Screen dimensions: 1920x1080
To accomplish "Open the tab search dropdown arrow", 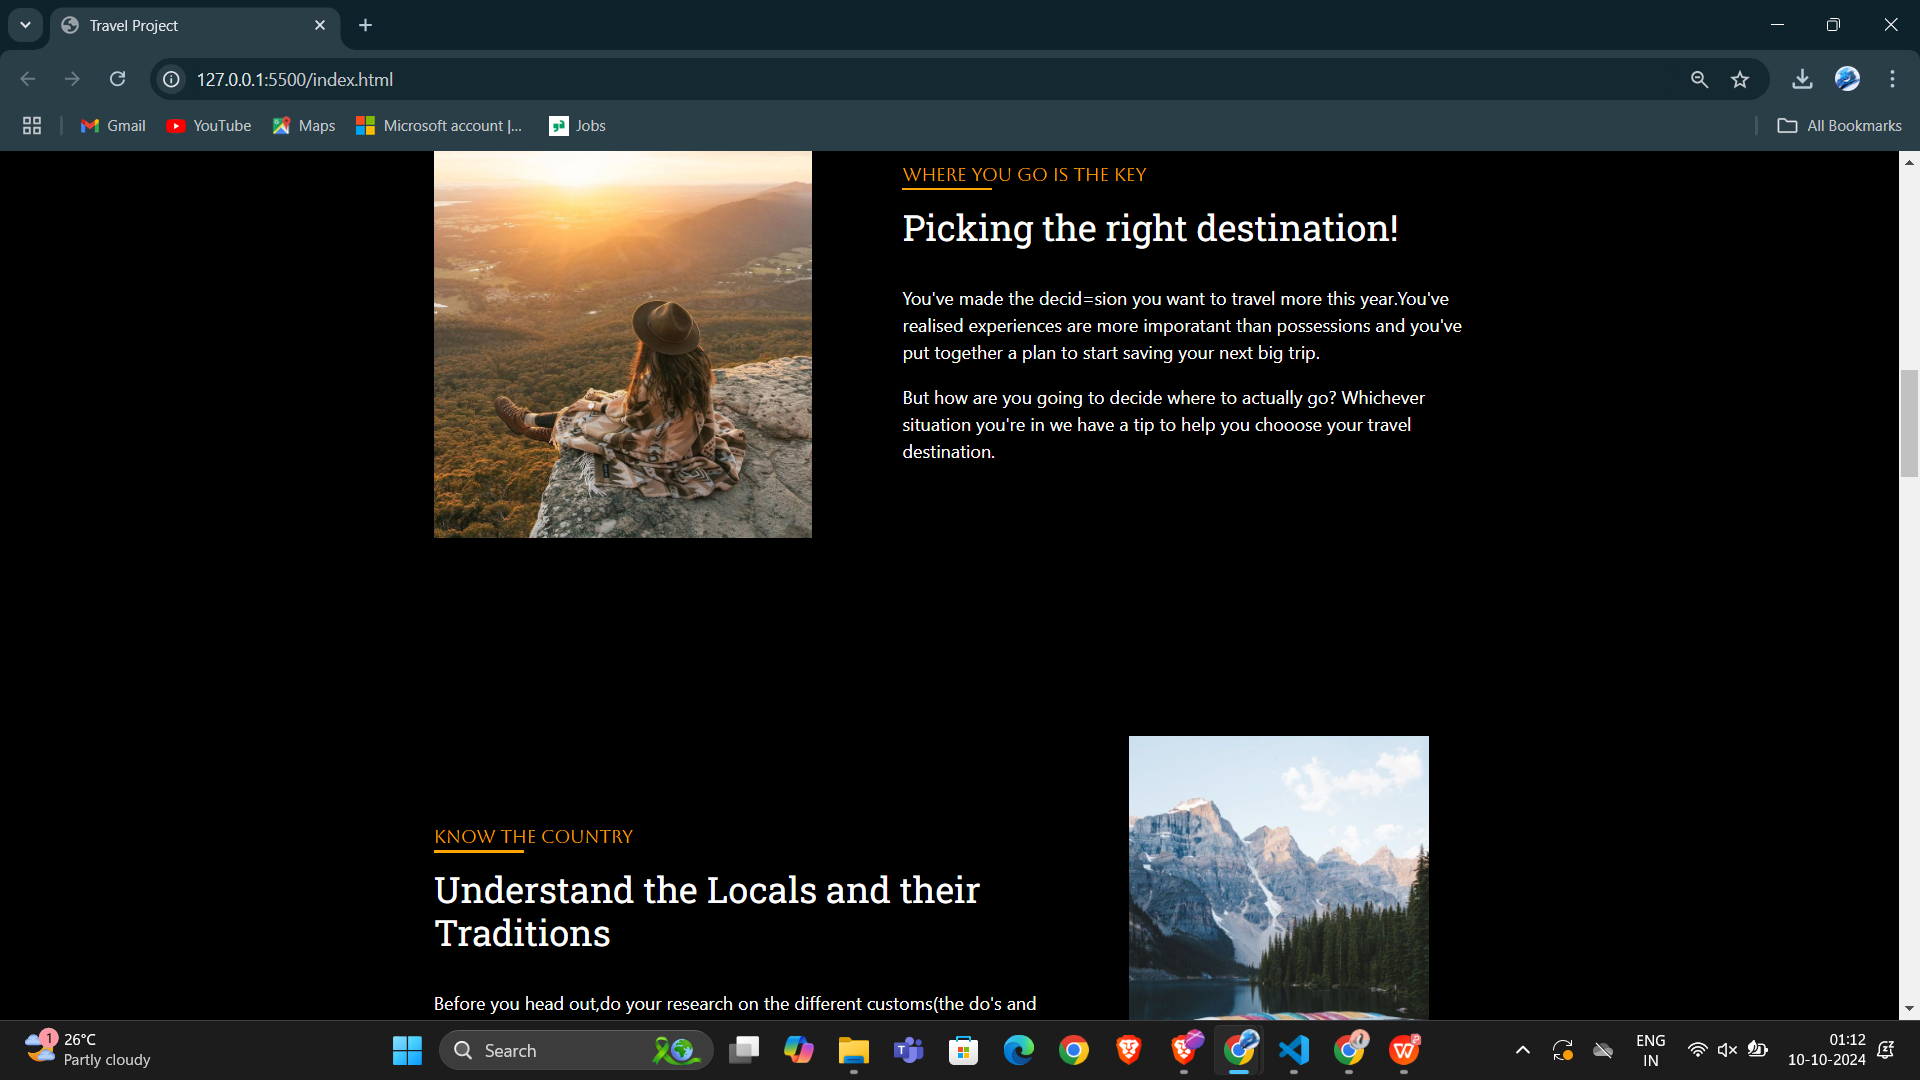I will 25,25.
